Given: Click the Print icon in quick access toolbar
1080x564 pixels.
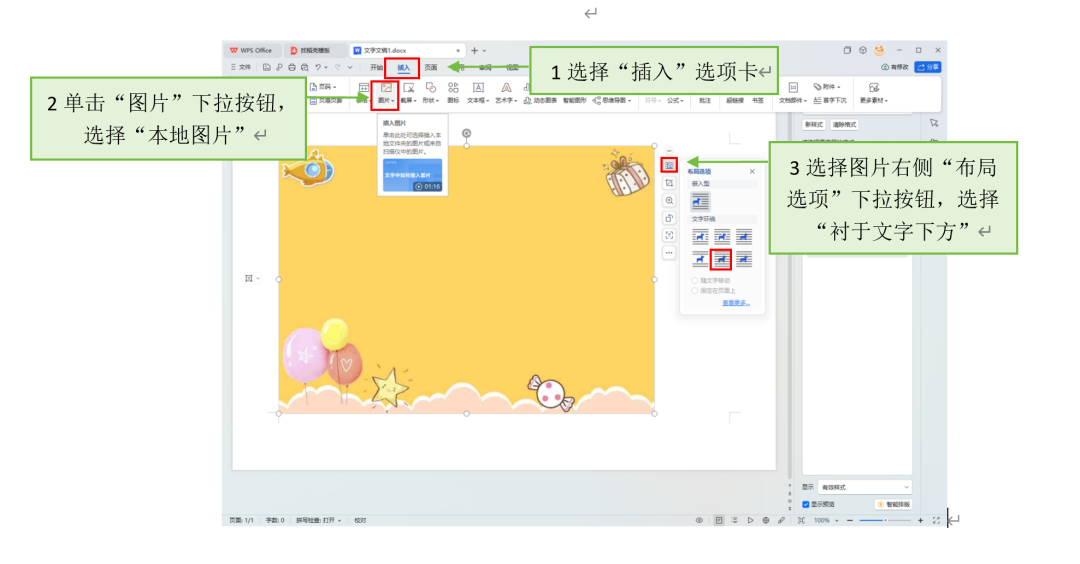Looking at the screenshot, I should pyautogui.click(x=292, y=67).
